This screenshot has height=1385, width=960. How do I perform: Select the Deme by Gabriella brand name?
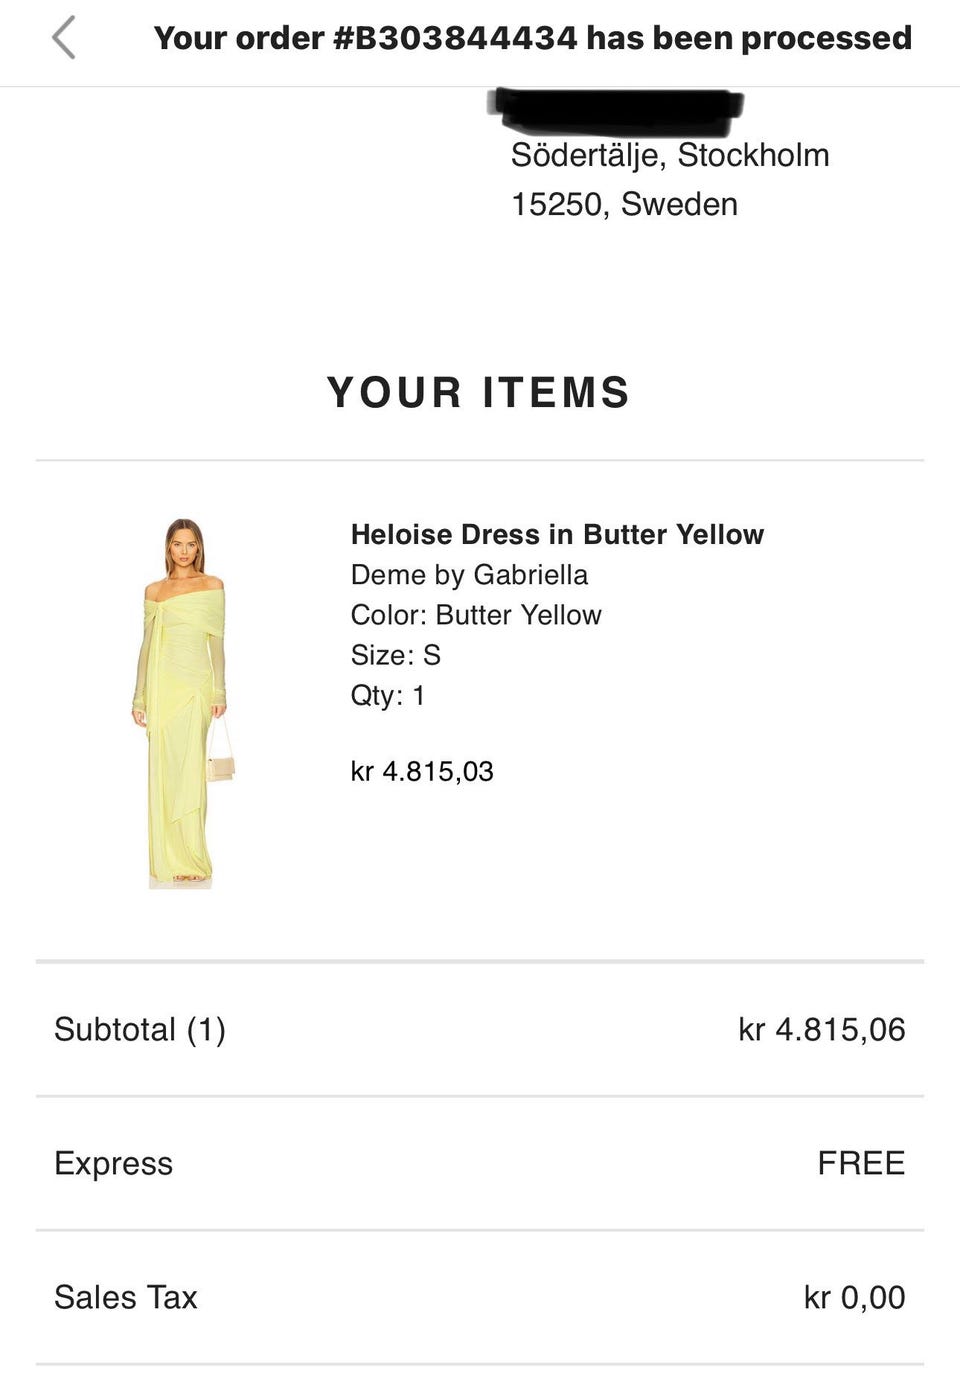point(469,575)
